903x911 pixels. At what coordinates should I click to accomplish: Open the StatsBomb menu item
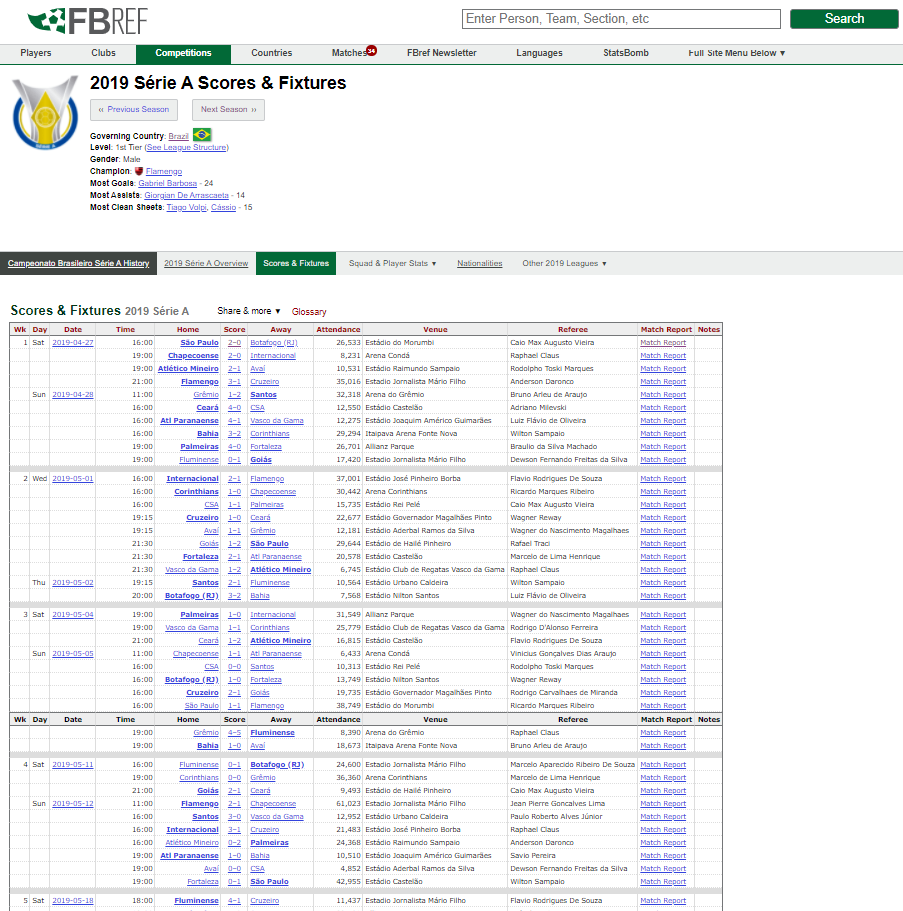pyautogui.click(x=626, y=53)
